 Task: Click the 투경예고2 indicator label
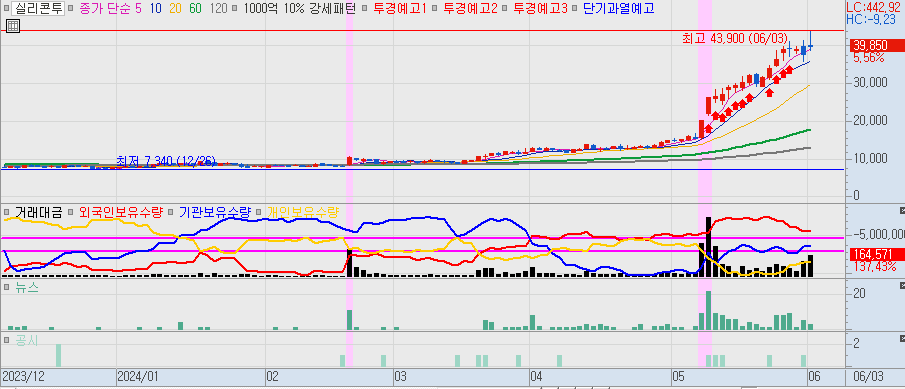(x=470, y=8)
